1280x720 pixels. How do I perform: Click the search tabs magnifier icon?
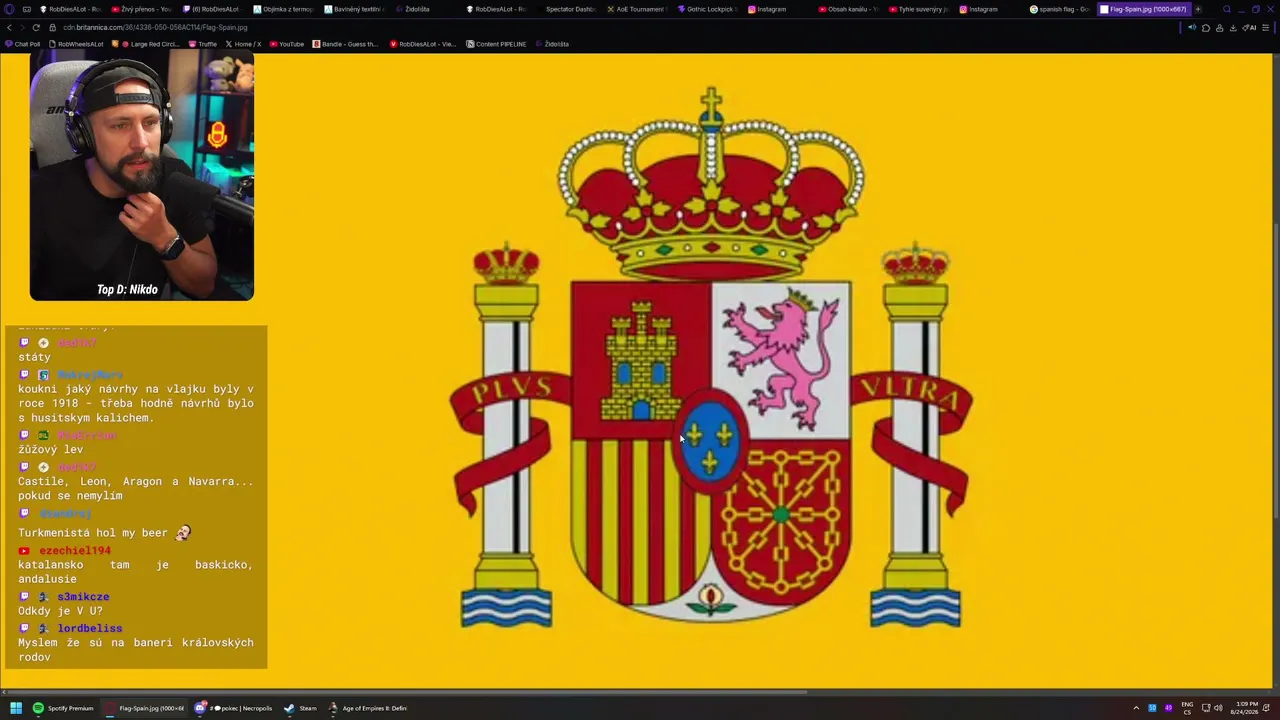point(1227,9)
